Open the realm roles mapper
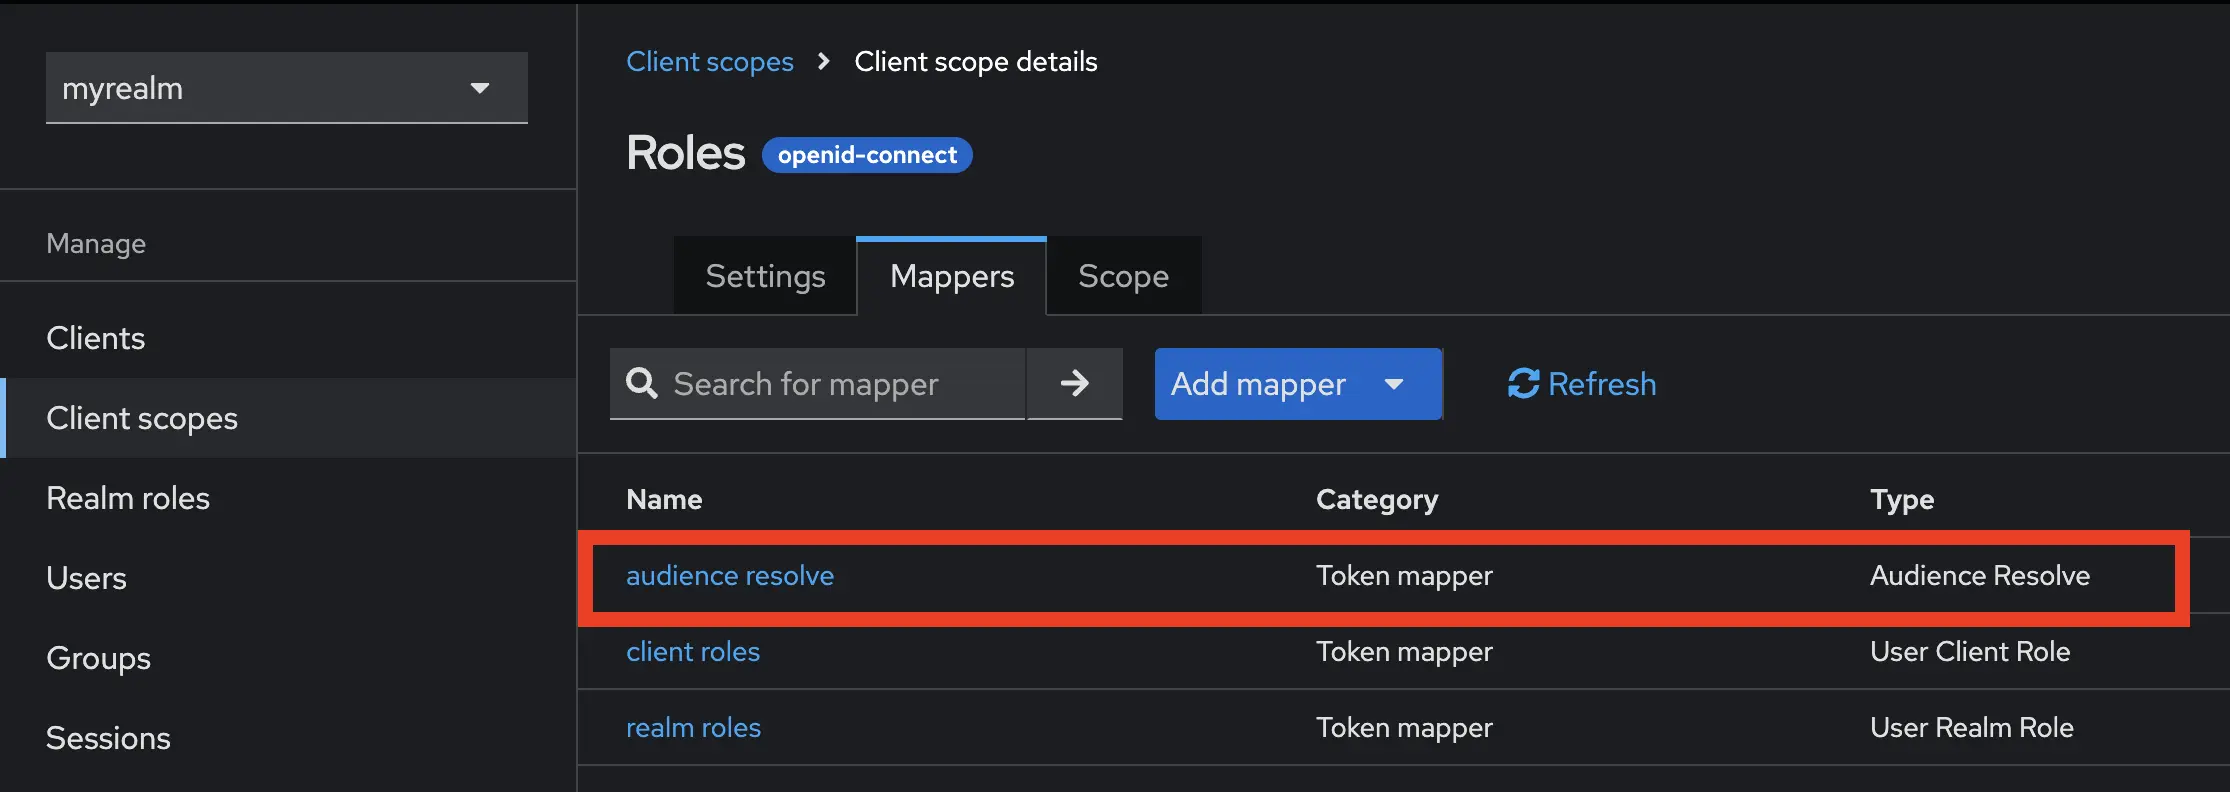 [x=693, y=727]
